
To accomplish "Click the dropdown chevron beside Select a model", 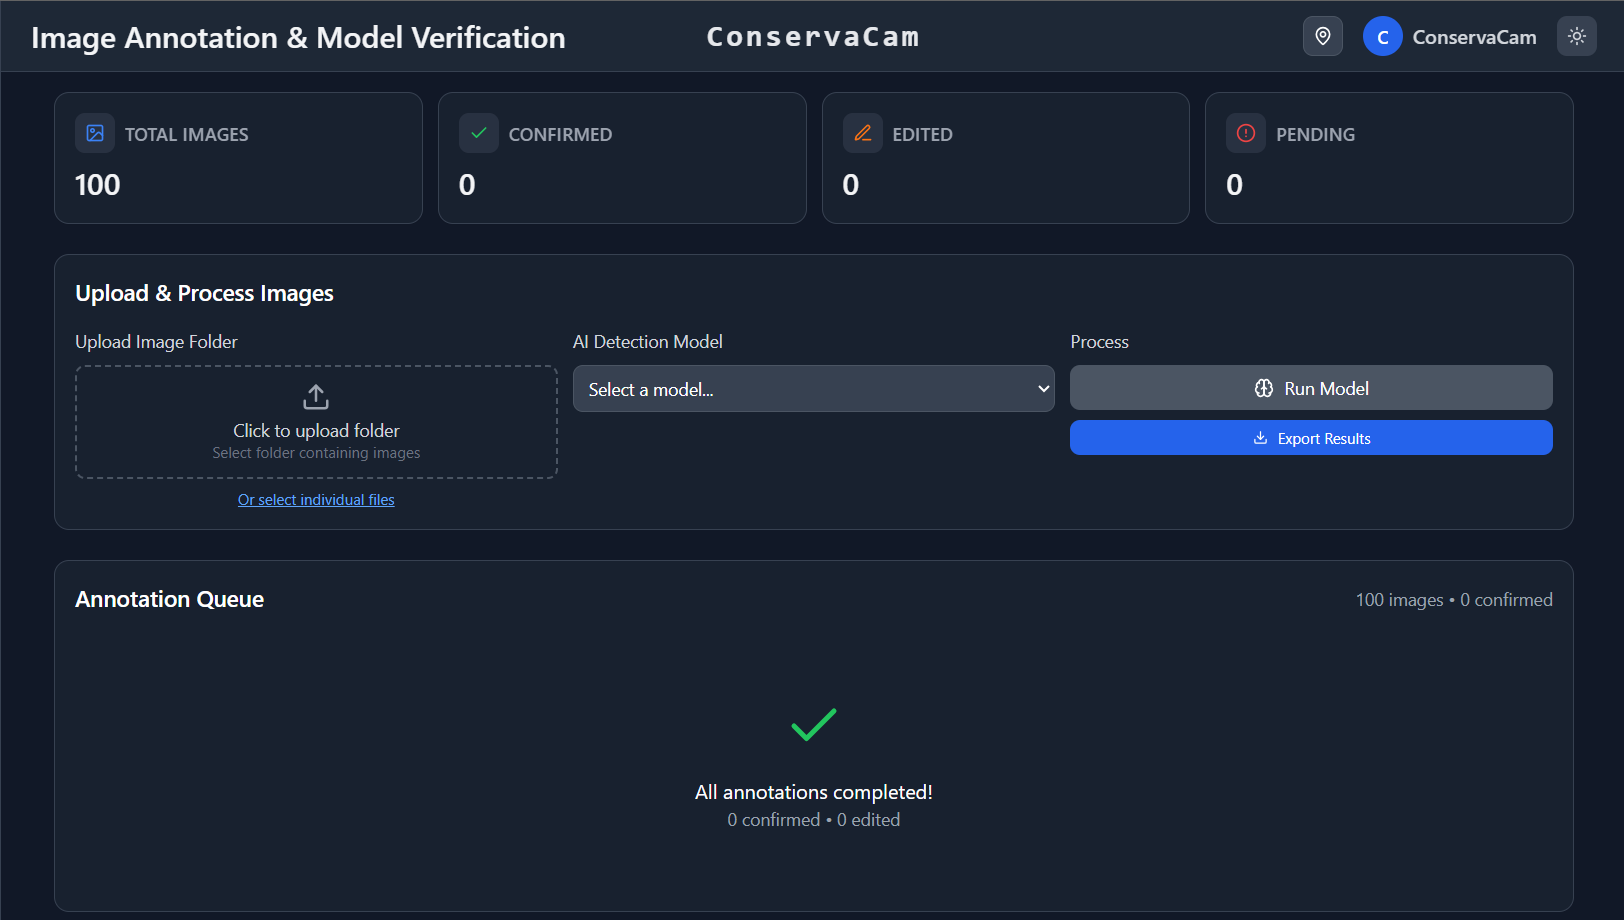I will click(1043, 389).
